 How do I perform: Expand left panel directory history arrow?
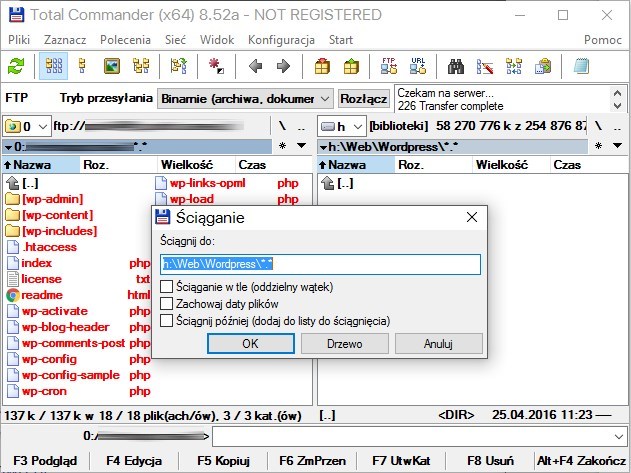[301, 145]
